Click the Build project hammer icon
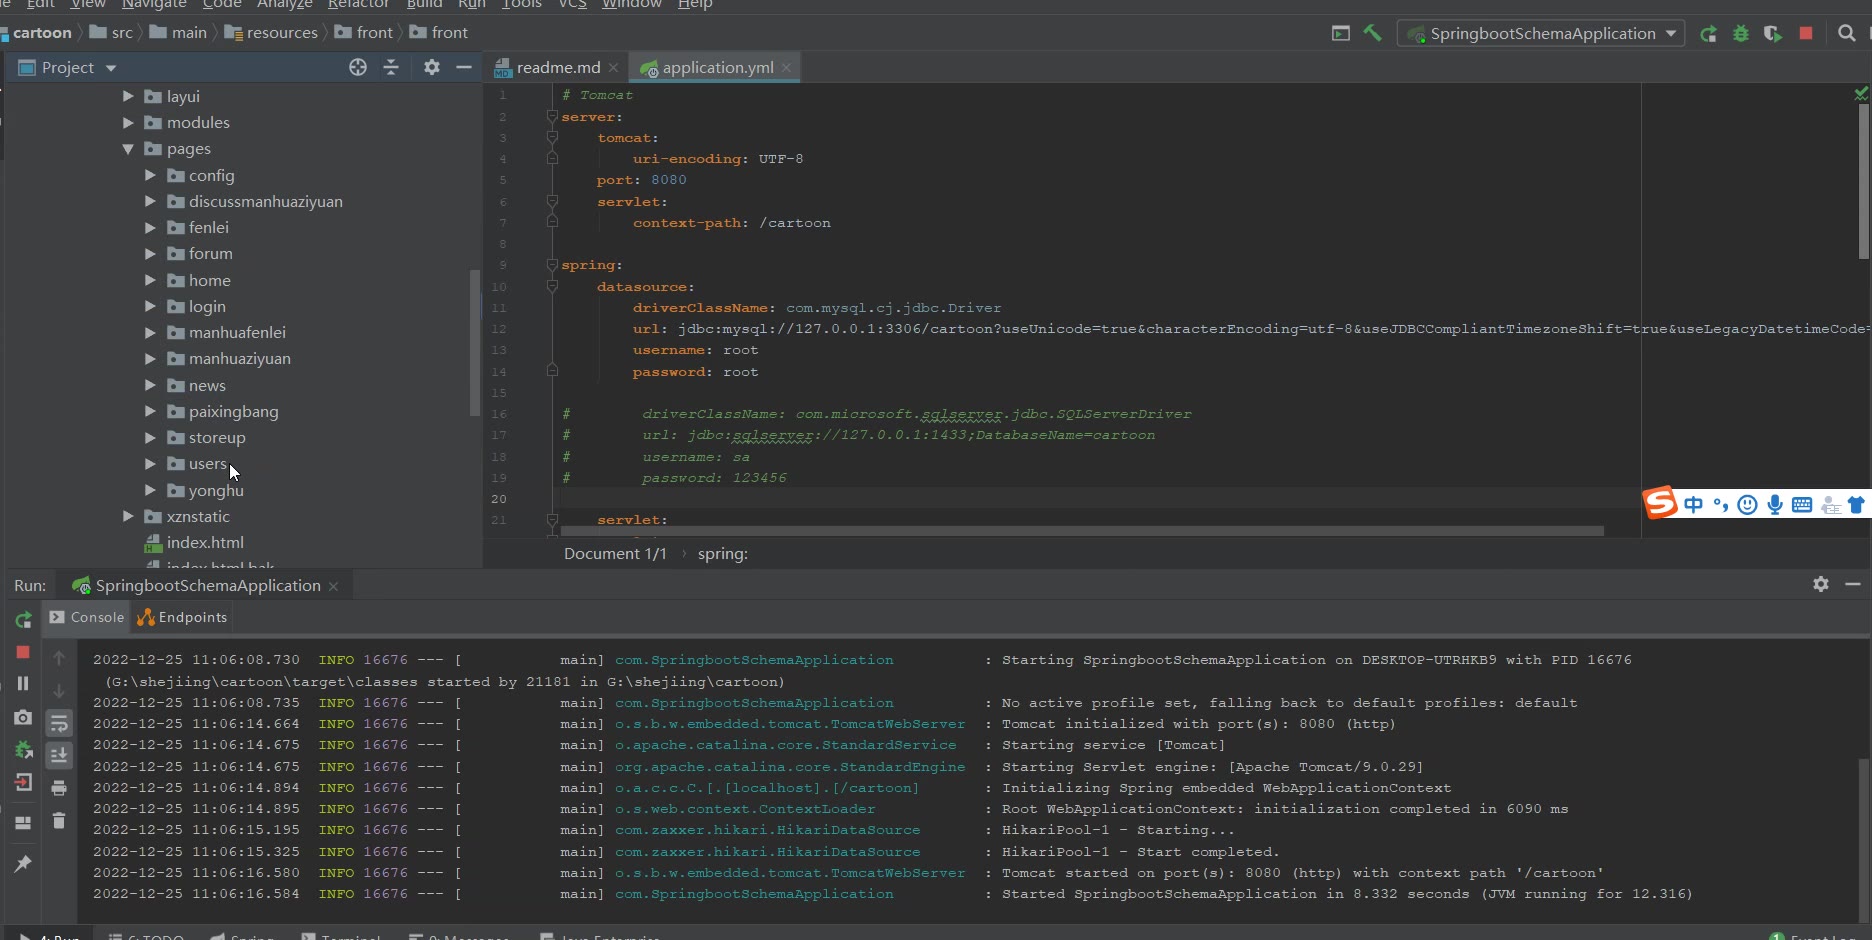The width and height of the screenshot is (1872, 940). click(x=1372, y=33)
